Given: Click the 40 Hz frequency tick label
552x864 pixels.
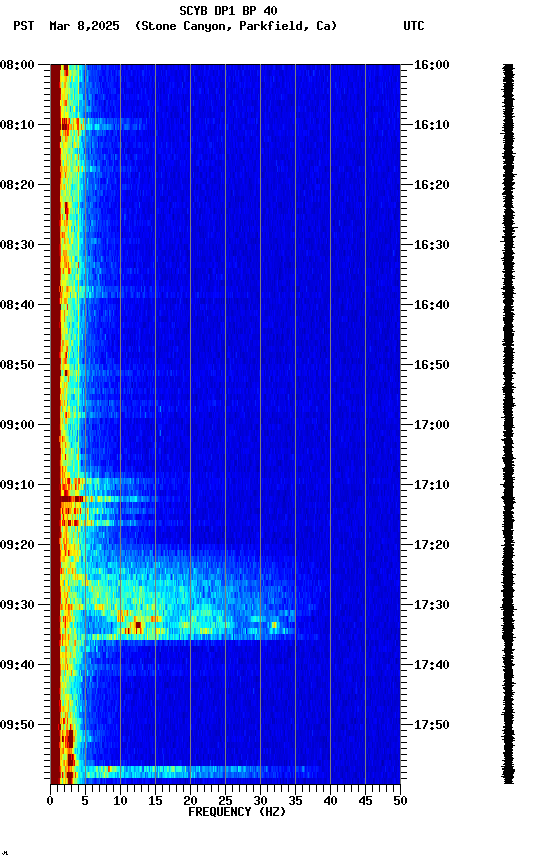Looking at the screenshot, I should point(330,802).
